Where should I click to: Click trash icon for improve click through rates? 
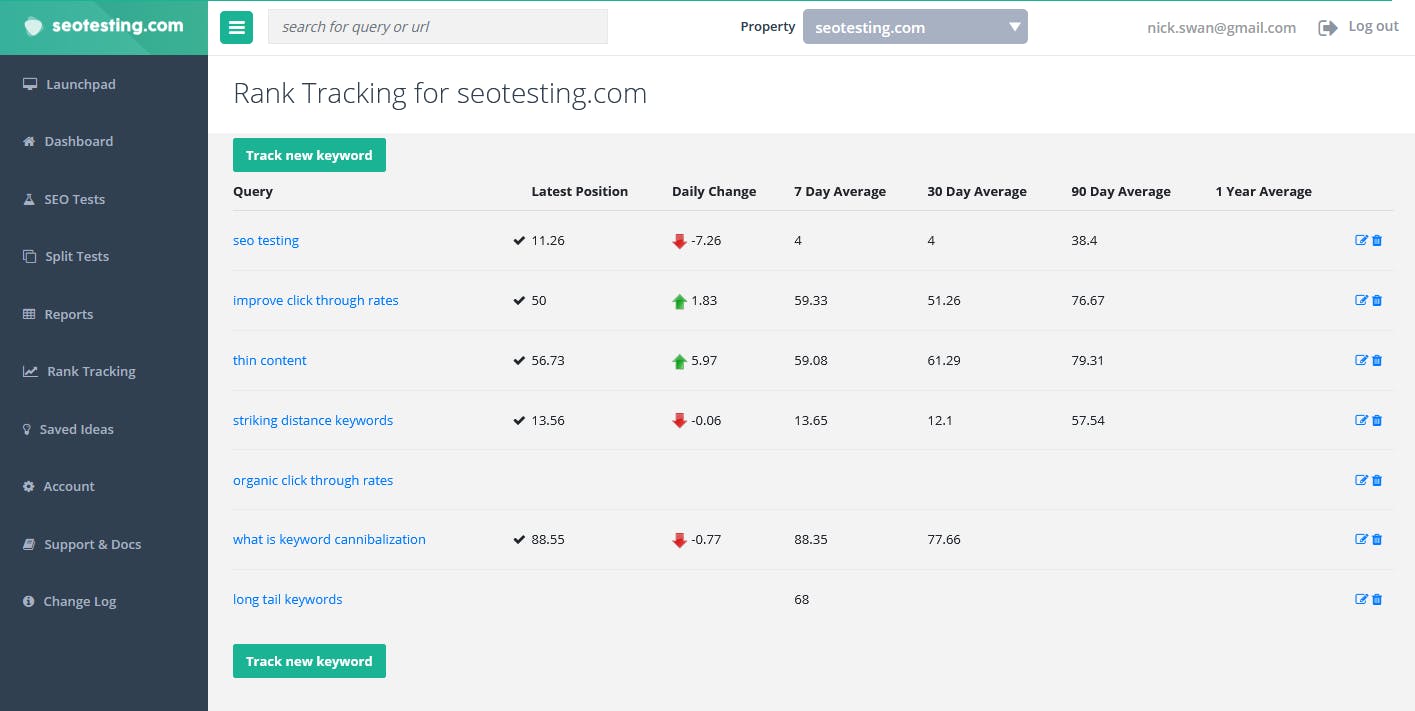[x=1377, y=300]
